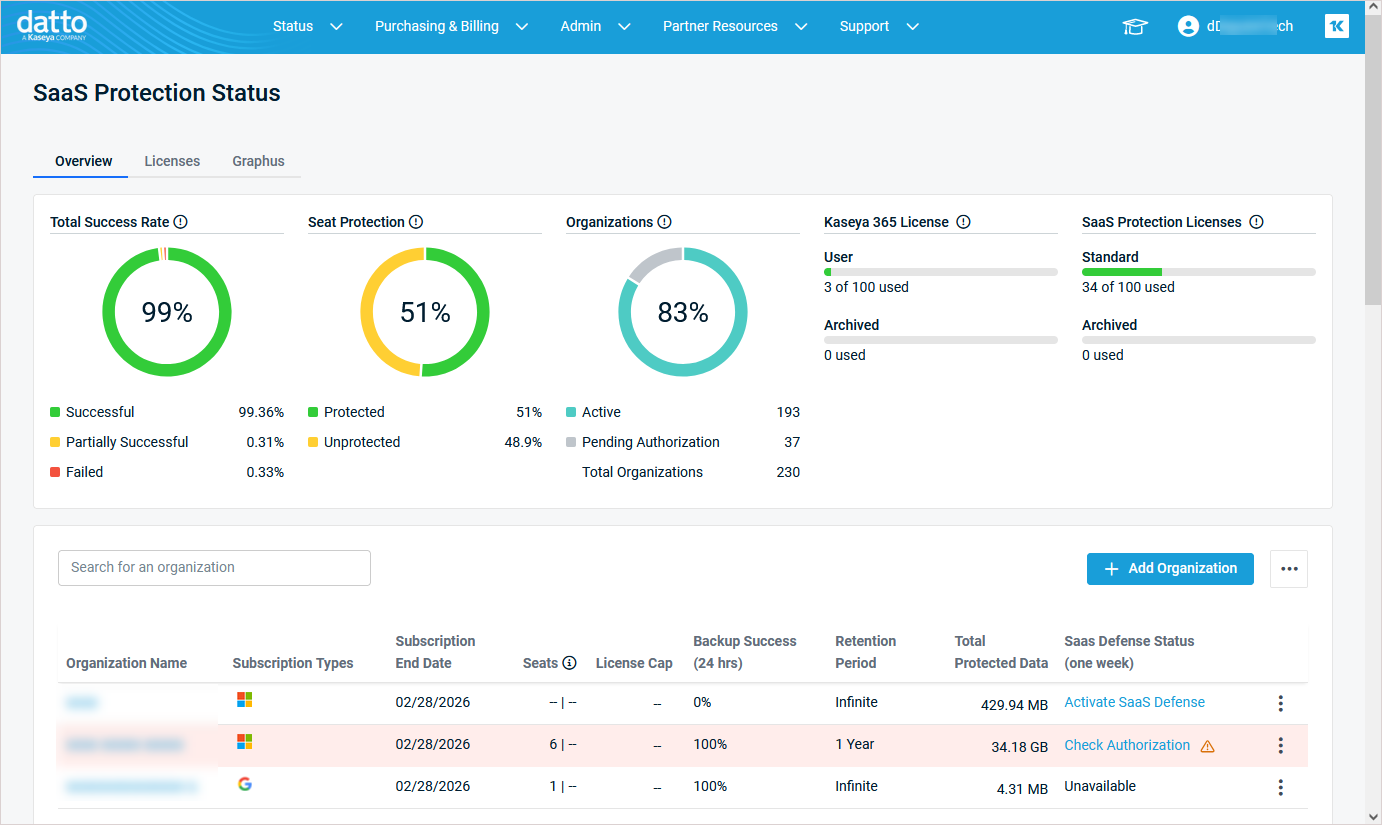Open the blurred organization name in the 34.18 GB row
Image resolution: width=1382 pixels, height=825 pixels.
[x=125, y=745]
